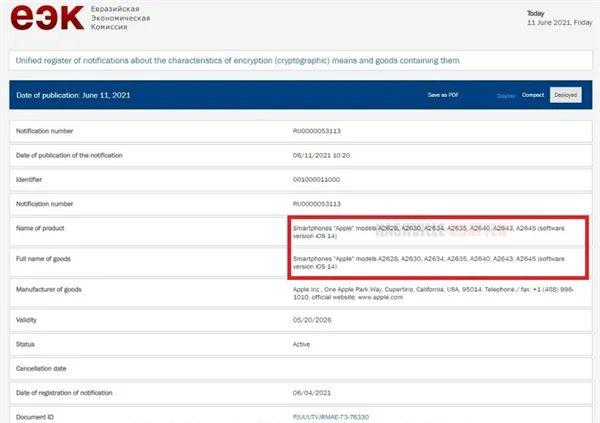Click the EEK logo
Viewport: 600px width, 423px height.
(x=47, y=18)
